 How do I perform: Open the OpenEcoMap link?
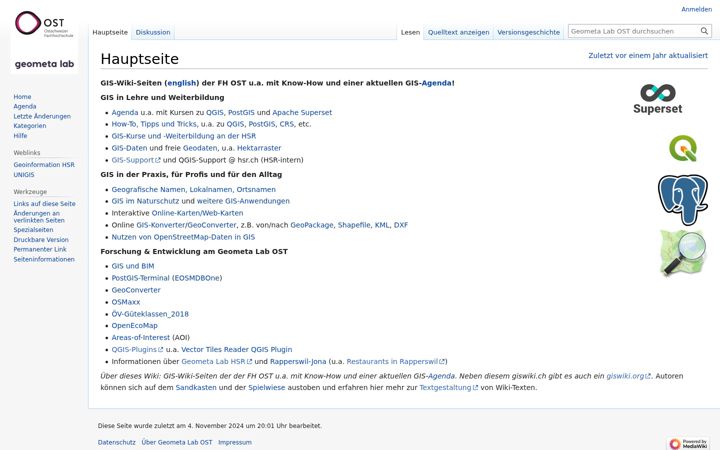pos(135,326)
